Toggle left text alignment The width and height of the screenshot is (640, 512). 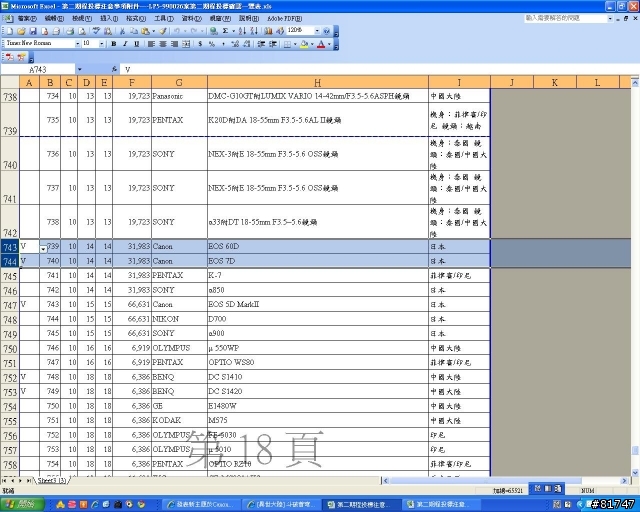(151, 44)
